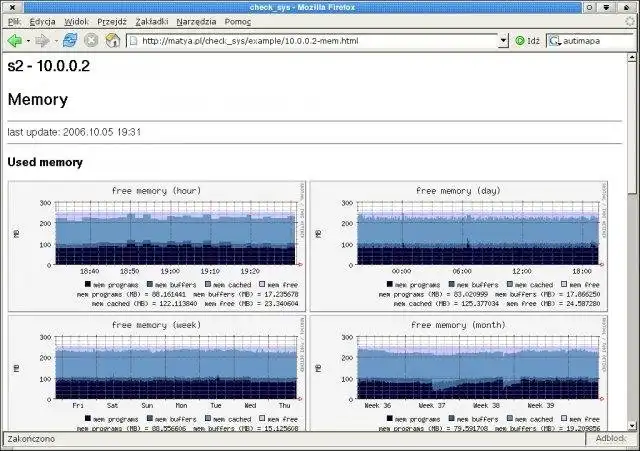Click the 's2 - 10.0.0.2' heading

[49, 66]
